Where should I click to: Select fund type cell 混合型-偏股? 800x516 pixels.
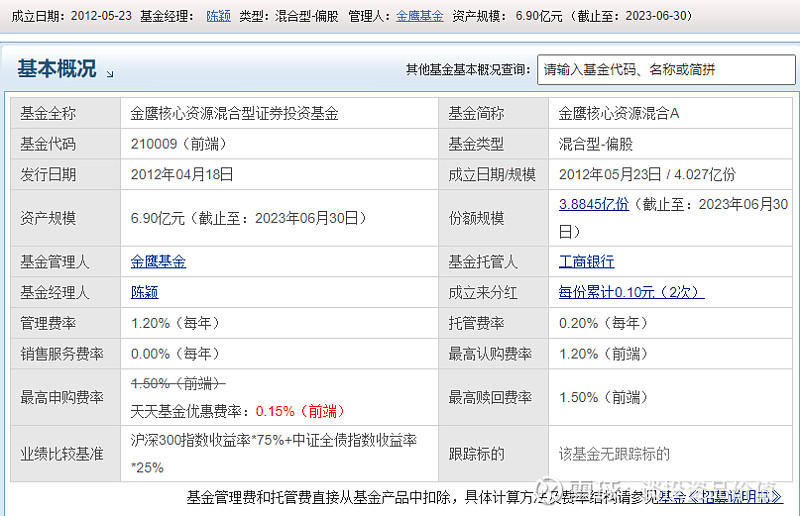595,144
